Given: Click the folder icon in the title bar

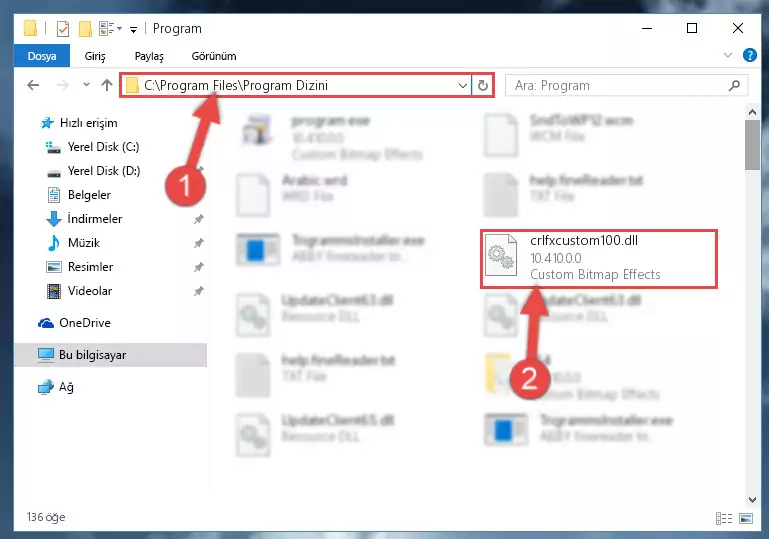Looking at the screenshot, I should tap(30, 28).
